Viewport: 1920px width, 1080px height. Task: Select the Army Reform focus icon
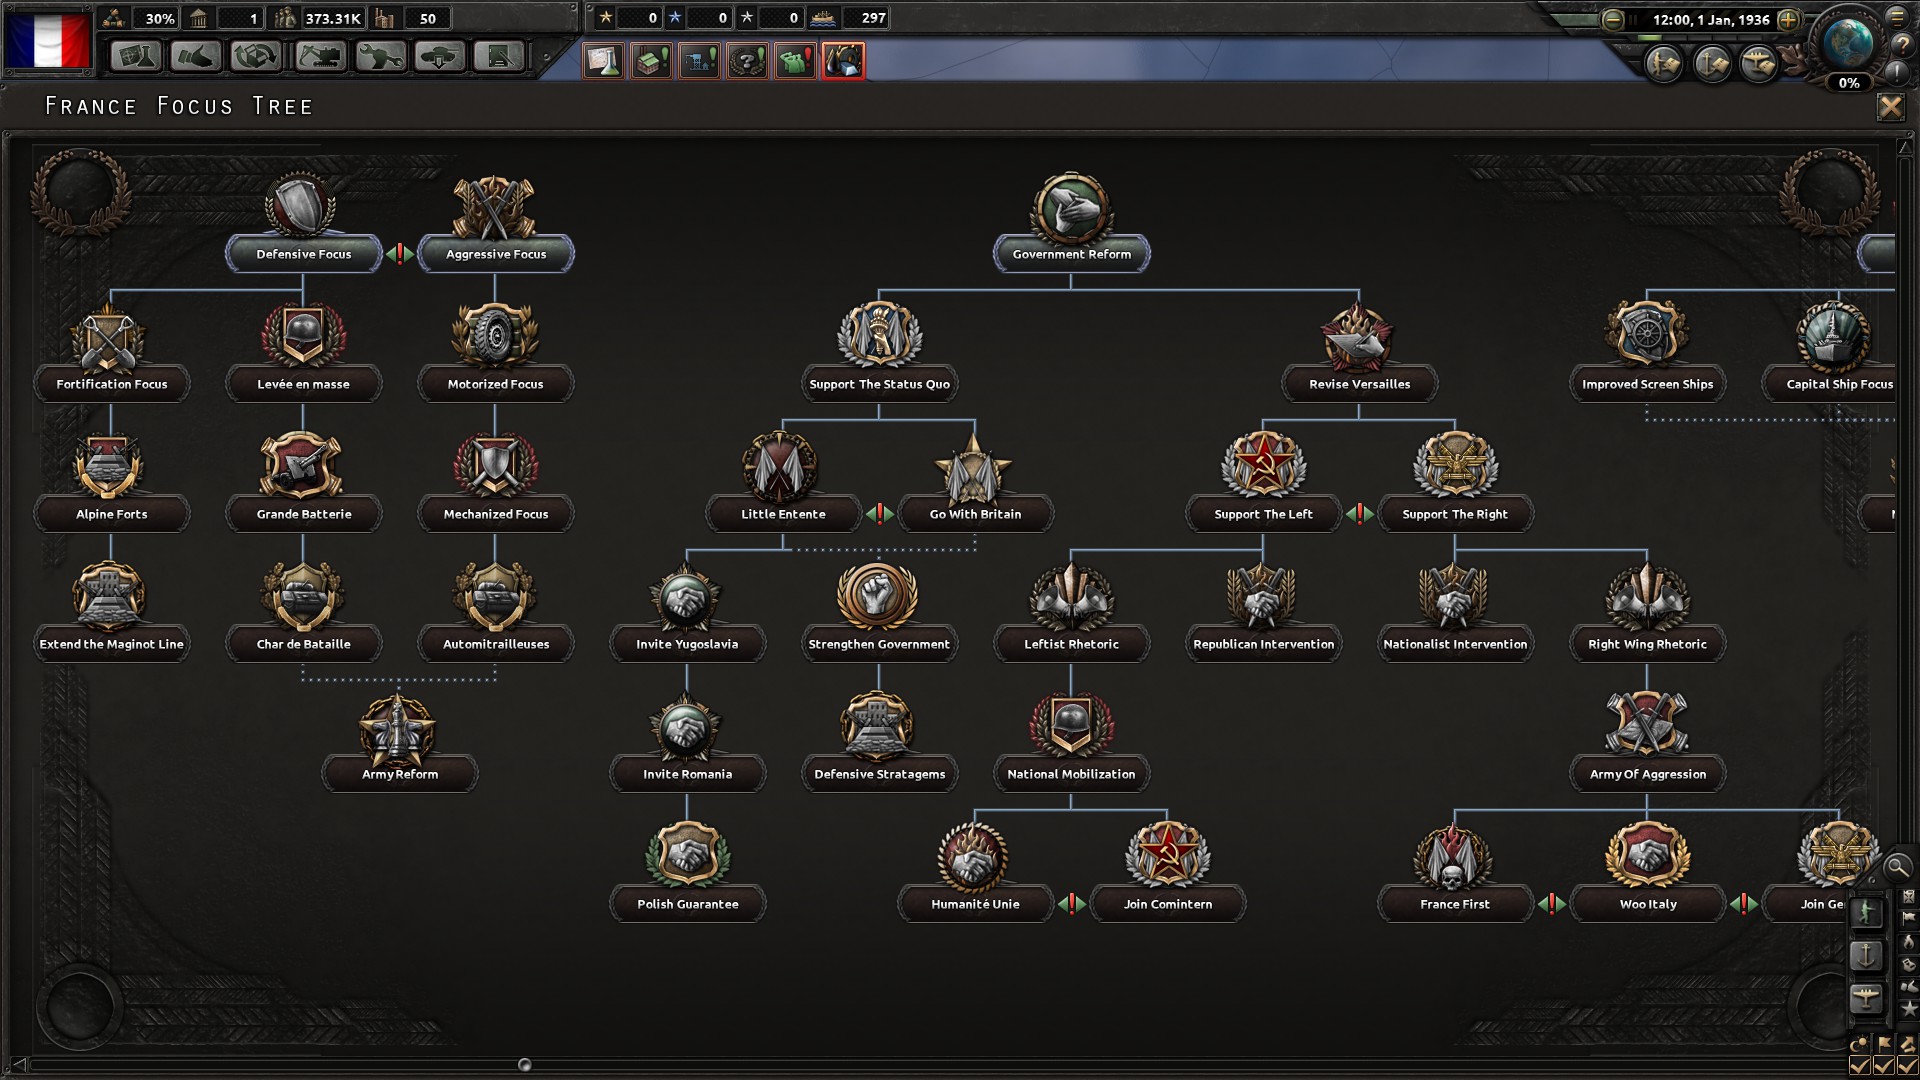pos(398,729)
